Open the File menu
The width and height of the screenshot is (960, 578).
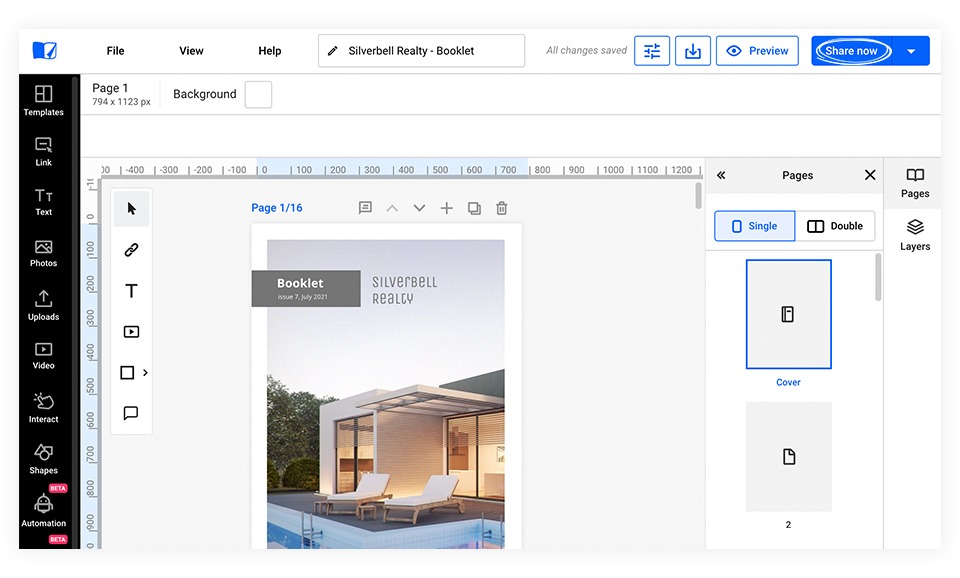(115, 51)
